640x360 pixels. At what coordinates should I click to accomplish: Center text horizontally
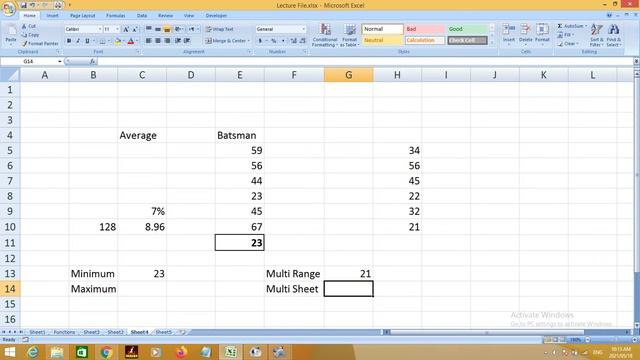(158, 41)
